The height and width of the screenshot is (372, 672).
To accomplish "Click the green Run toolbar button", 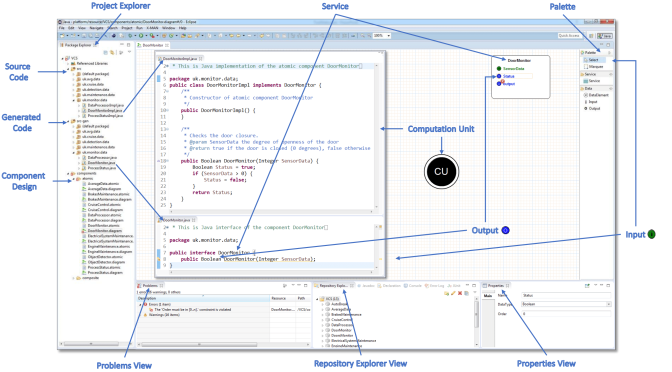I will pos(141,36).
